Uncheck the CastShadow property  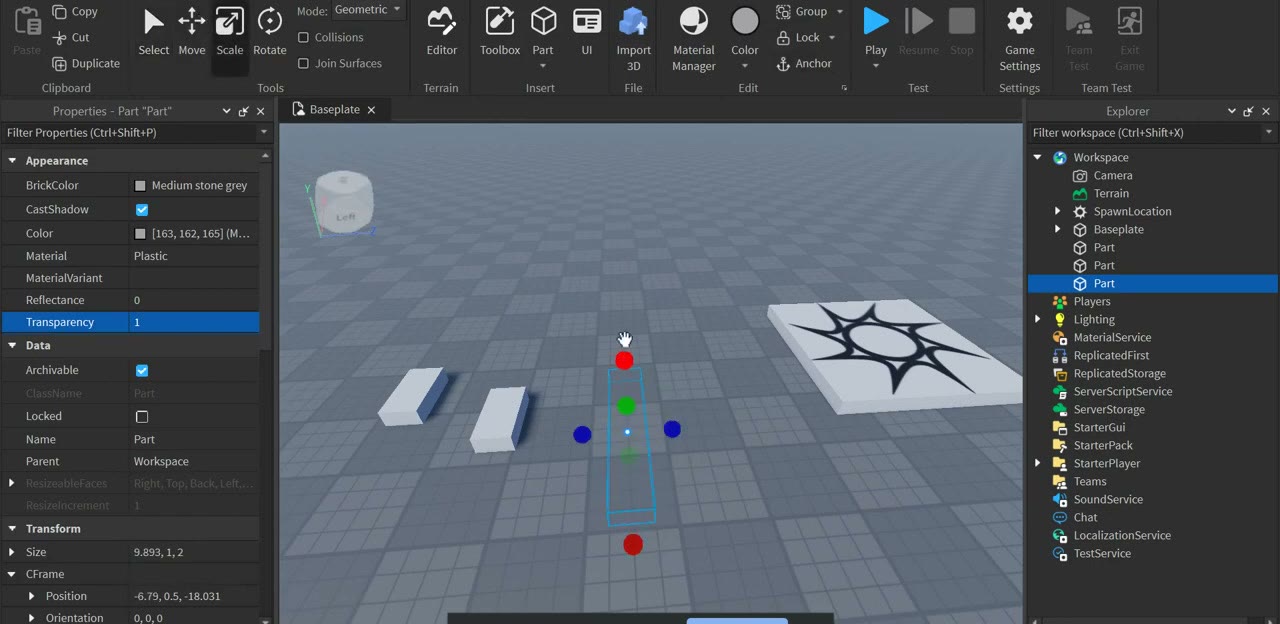(142, 210)
